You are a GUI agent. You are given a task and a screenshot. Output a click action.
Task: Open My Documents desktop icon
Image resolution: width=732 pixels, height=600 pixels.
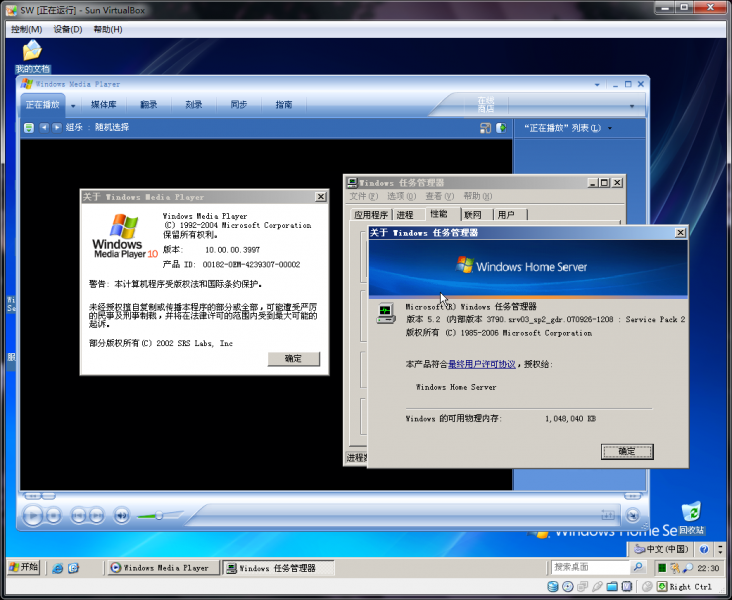(x=32, y=57)
